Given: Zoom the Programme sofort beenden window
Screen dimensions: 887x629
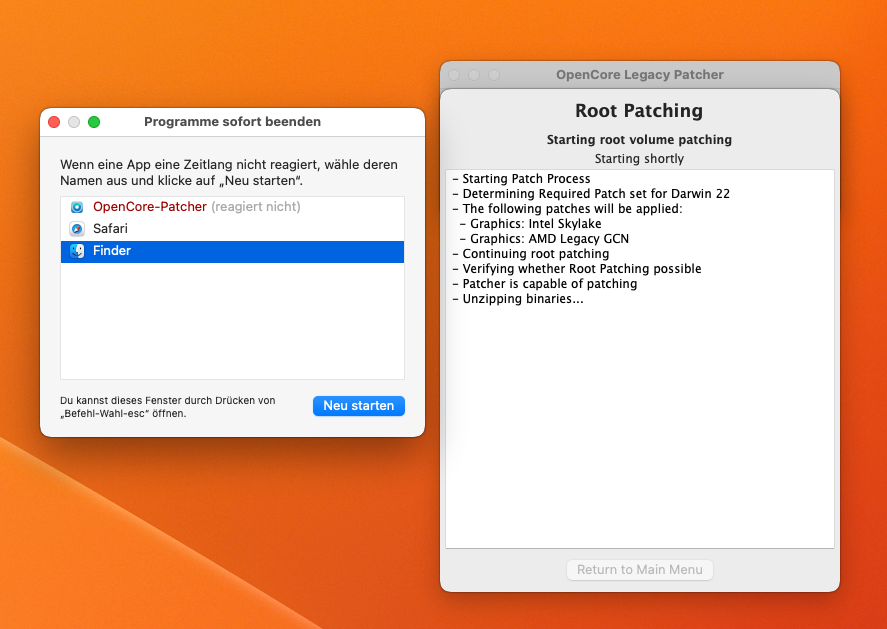Looking at the screenshot, I should [94, 122].
